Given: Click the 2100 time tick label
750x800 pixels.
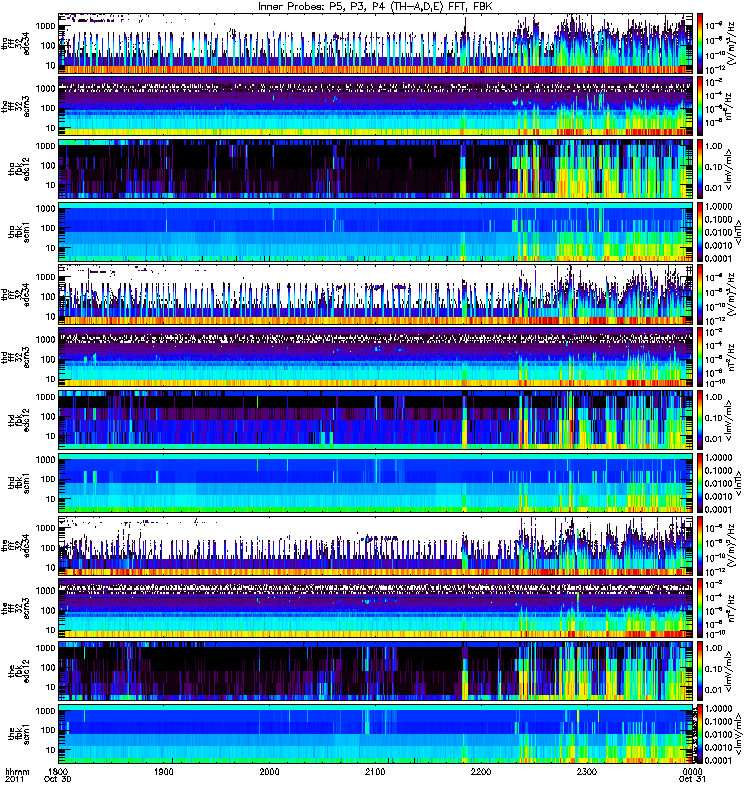Looking at the screenshot, I should coord(375,771).
